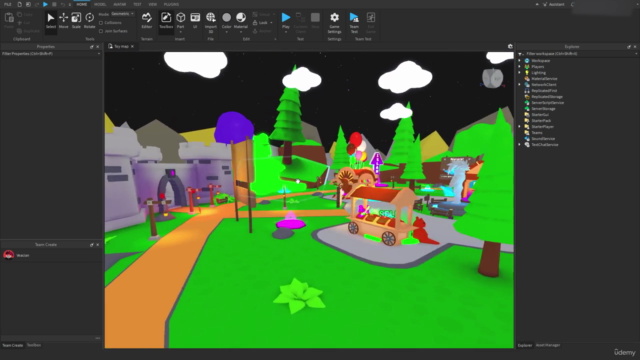Click the Copy button in Clipboard
The width and height of the screenshot is (640, 360).
point(24,14)
